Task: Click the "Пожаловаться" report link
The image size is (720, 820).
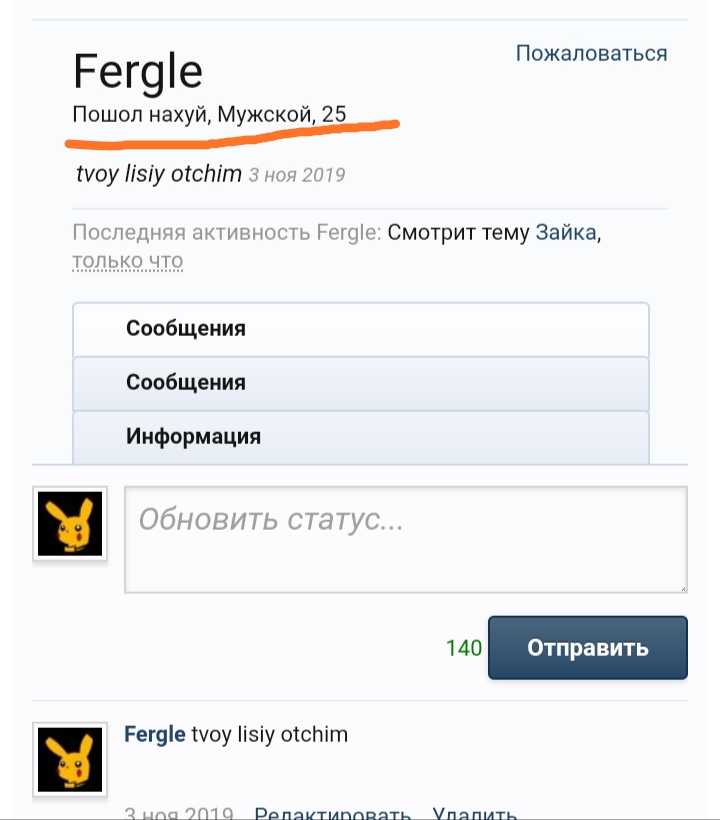Action: pyautogui.click(x=591, y=53)
